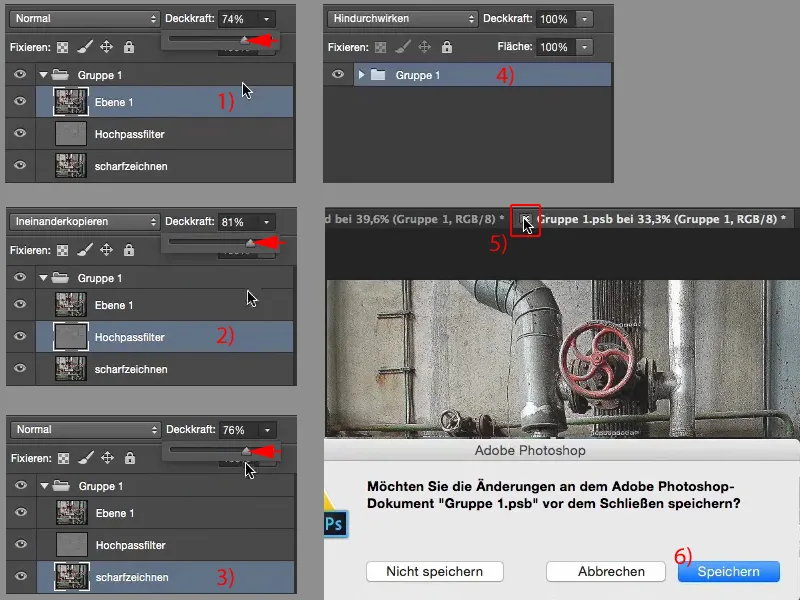
Task: Toggle Hochpassfilter eye in the Ineinanderkopieren panel
Action: click(x=20, y=336)
